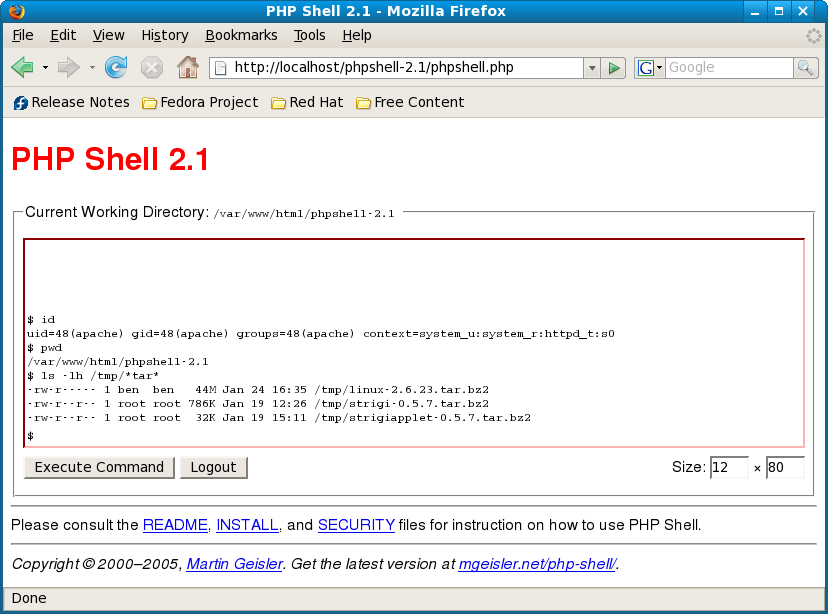Open the README link
Screen dimensions: 828x614
175,525
